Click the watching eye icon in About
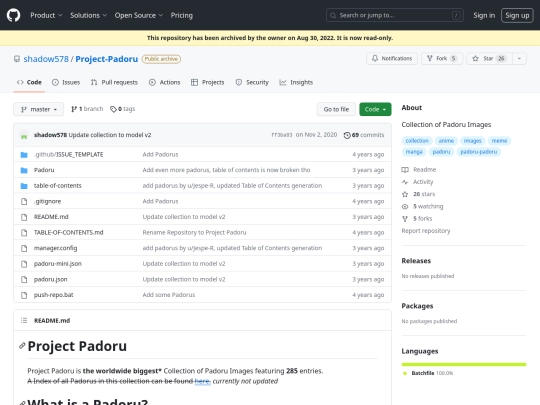 pyautogui.click(x=405, y=206)
